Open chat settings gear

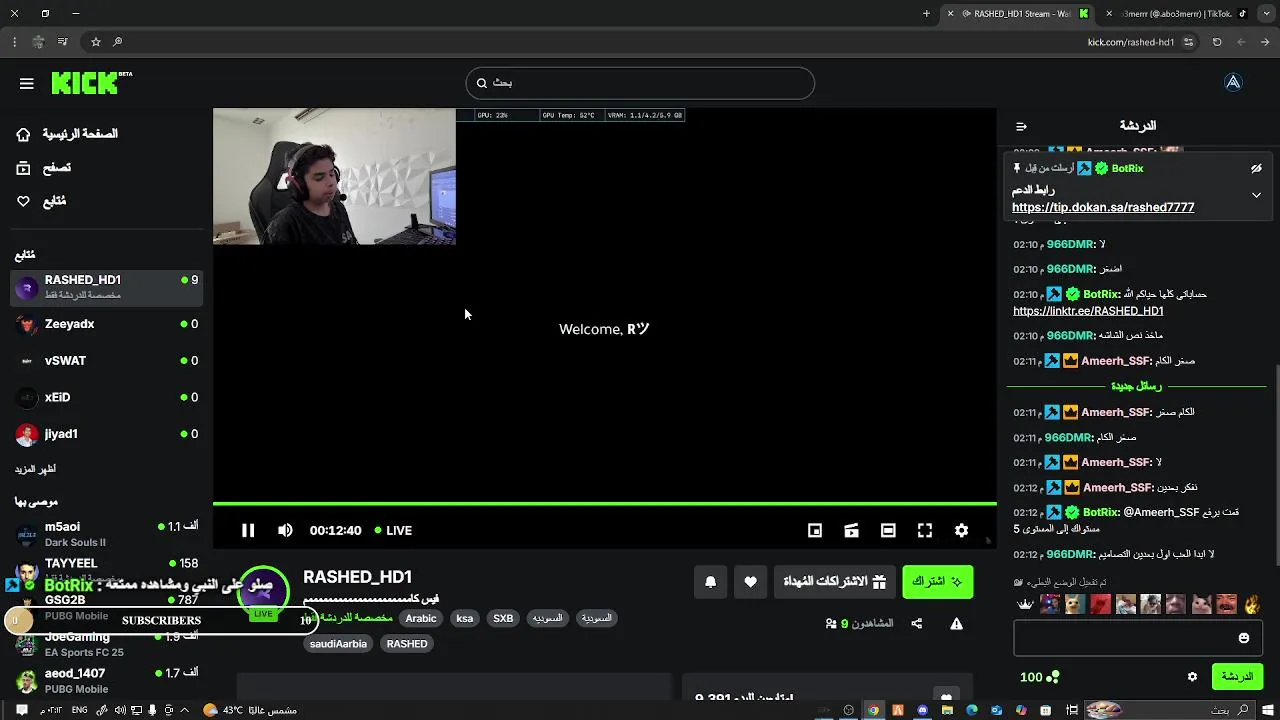(1192, 677)
